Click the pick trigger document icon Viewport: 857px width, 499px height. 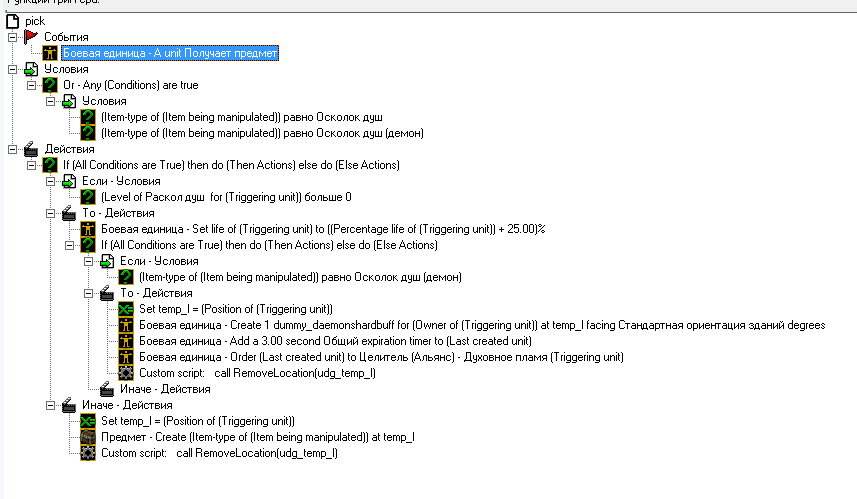13,21
